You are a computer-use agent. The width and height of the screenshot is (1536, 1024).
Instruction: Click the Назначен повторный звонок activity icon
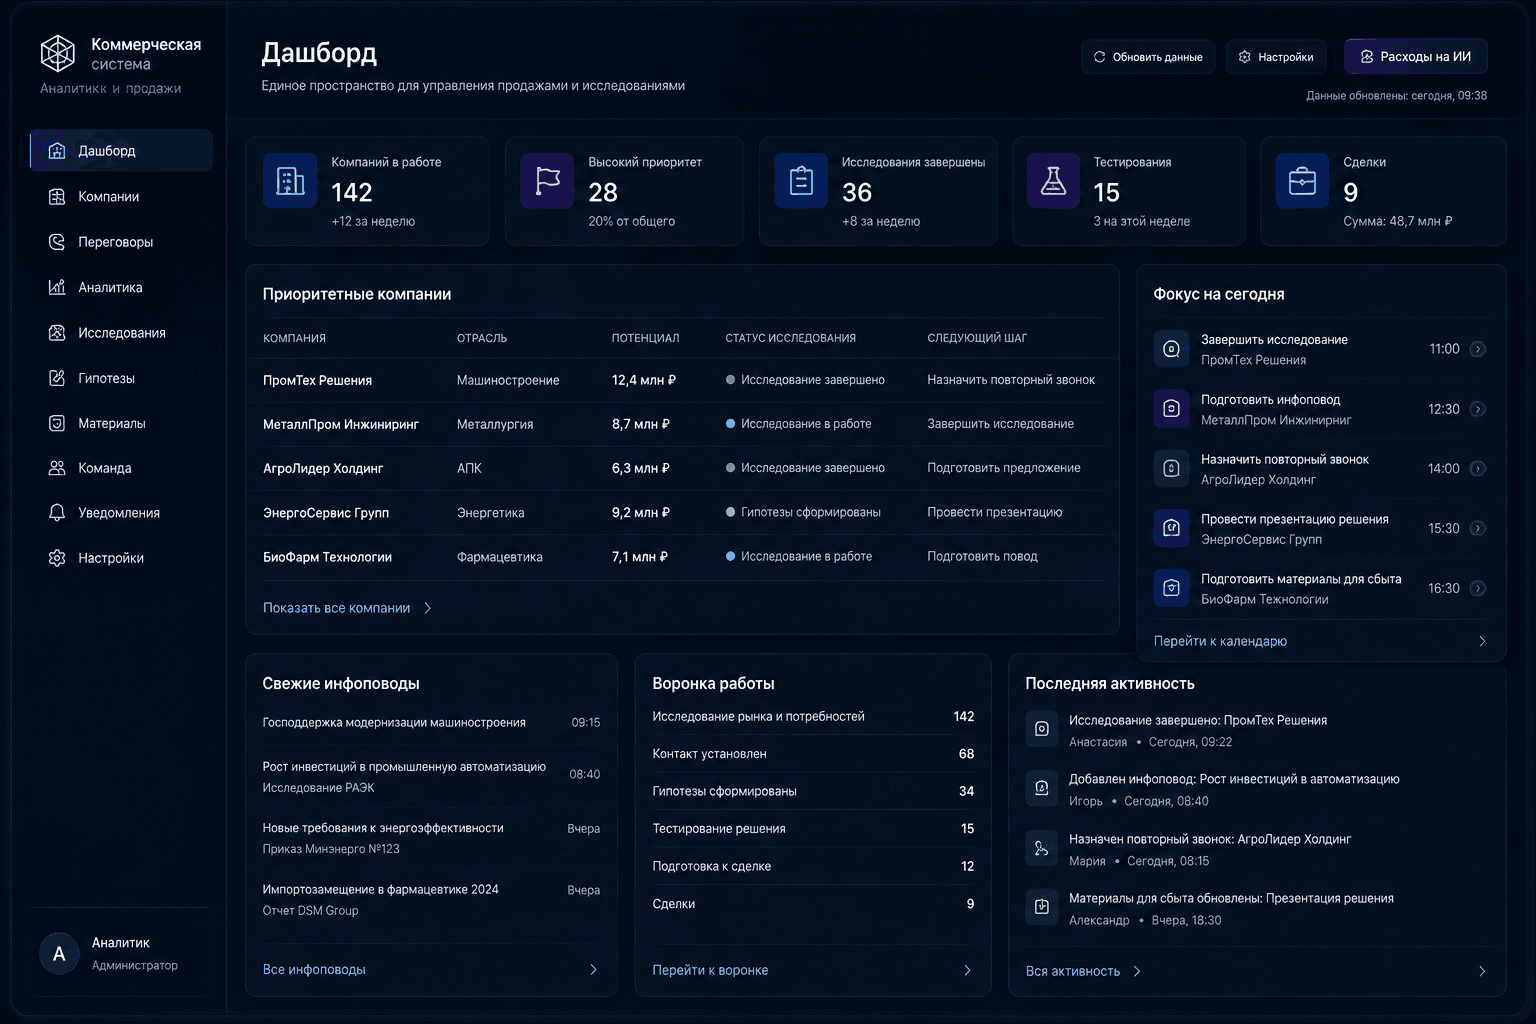click(1041, 849)
